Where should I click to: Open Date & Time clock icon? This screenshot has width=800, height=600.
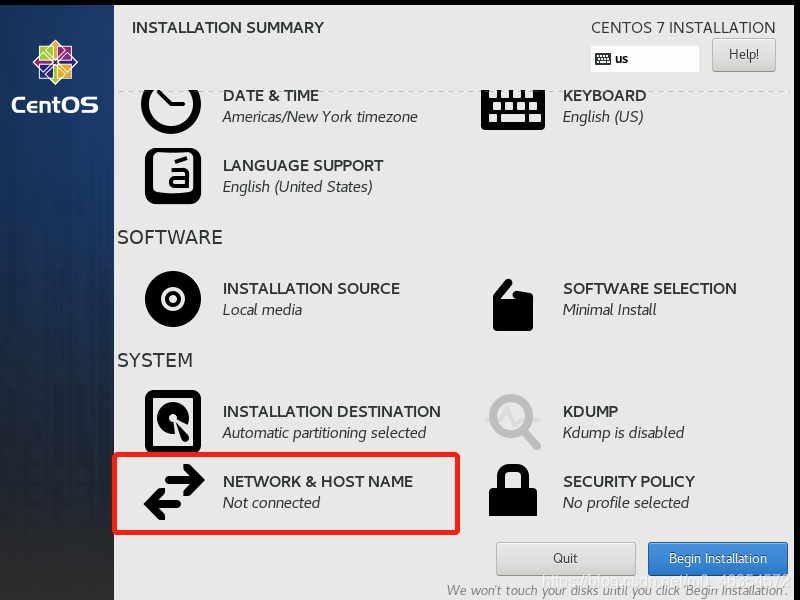(x=171, y=111)
